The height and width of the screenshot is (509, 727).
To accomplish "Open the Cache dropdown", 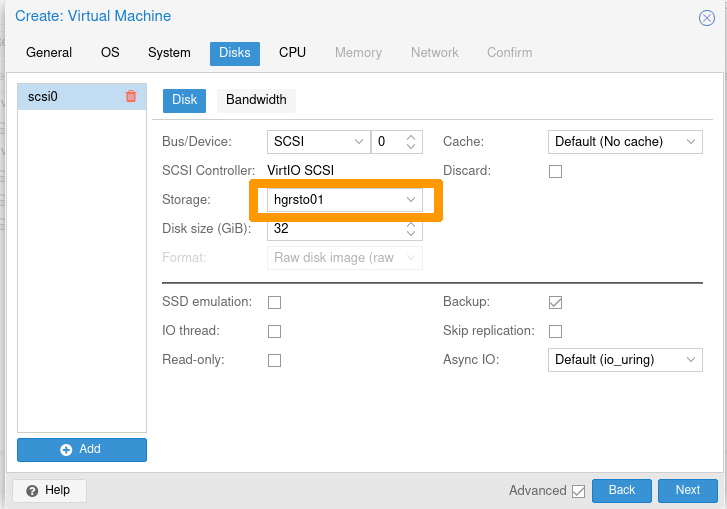I will [625, 141].
